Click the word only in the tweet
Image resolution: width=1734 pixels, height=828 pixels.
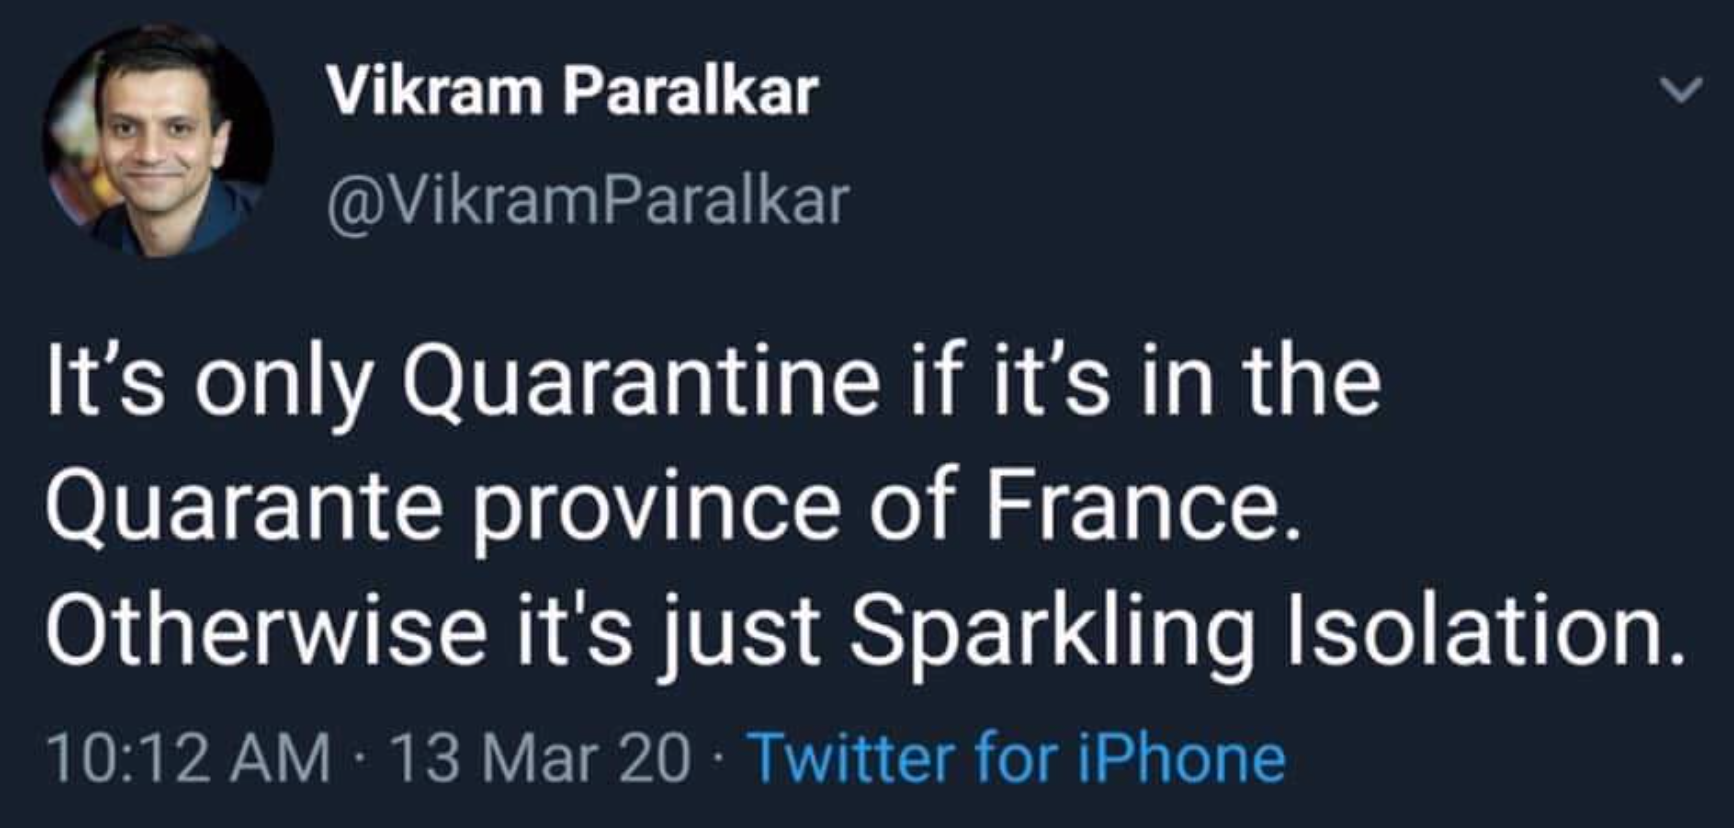(x=283, y=385)
